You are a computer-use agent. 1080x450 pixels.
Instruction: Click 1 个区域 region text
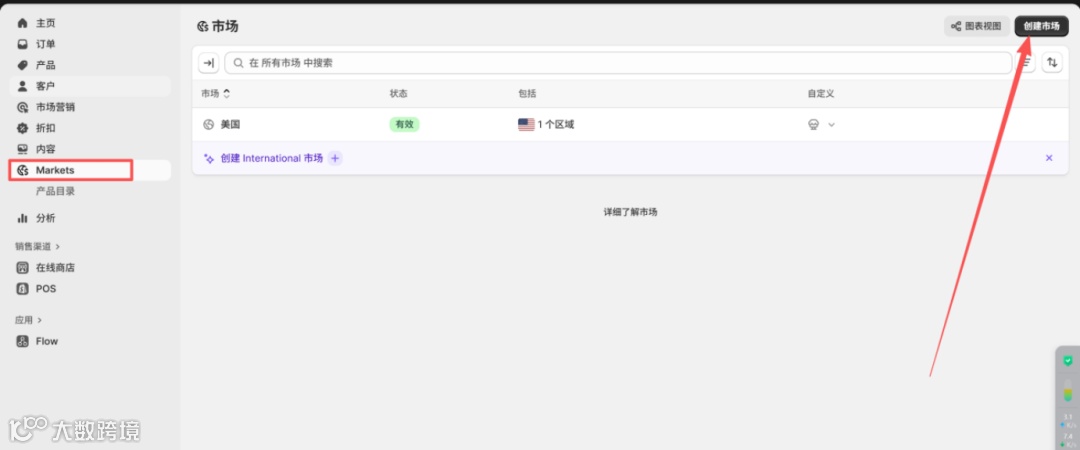[556, 125]
